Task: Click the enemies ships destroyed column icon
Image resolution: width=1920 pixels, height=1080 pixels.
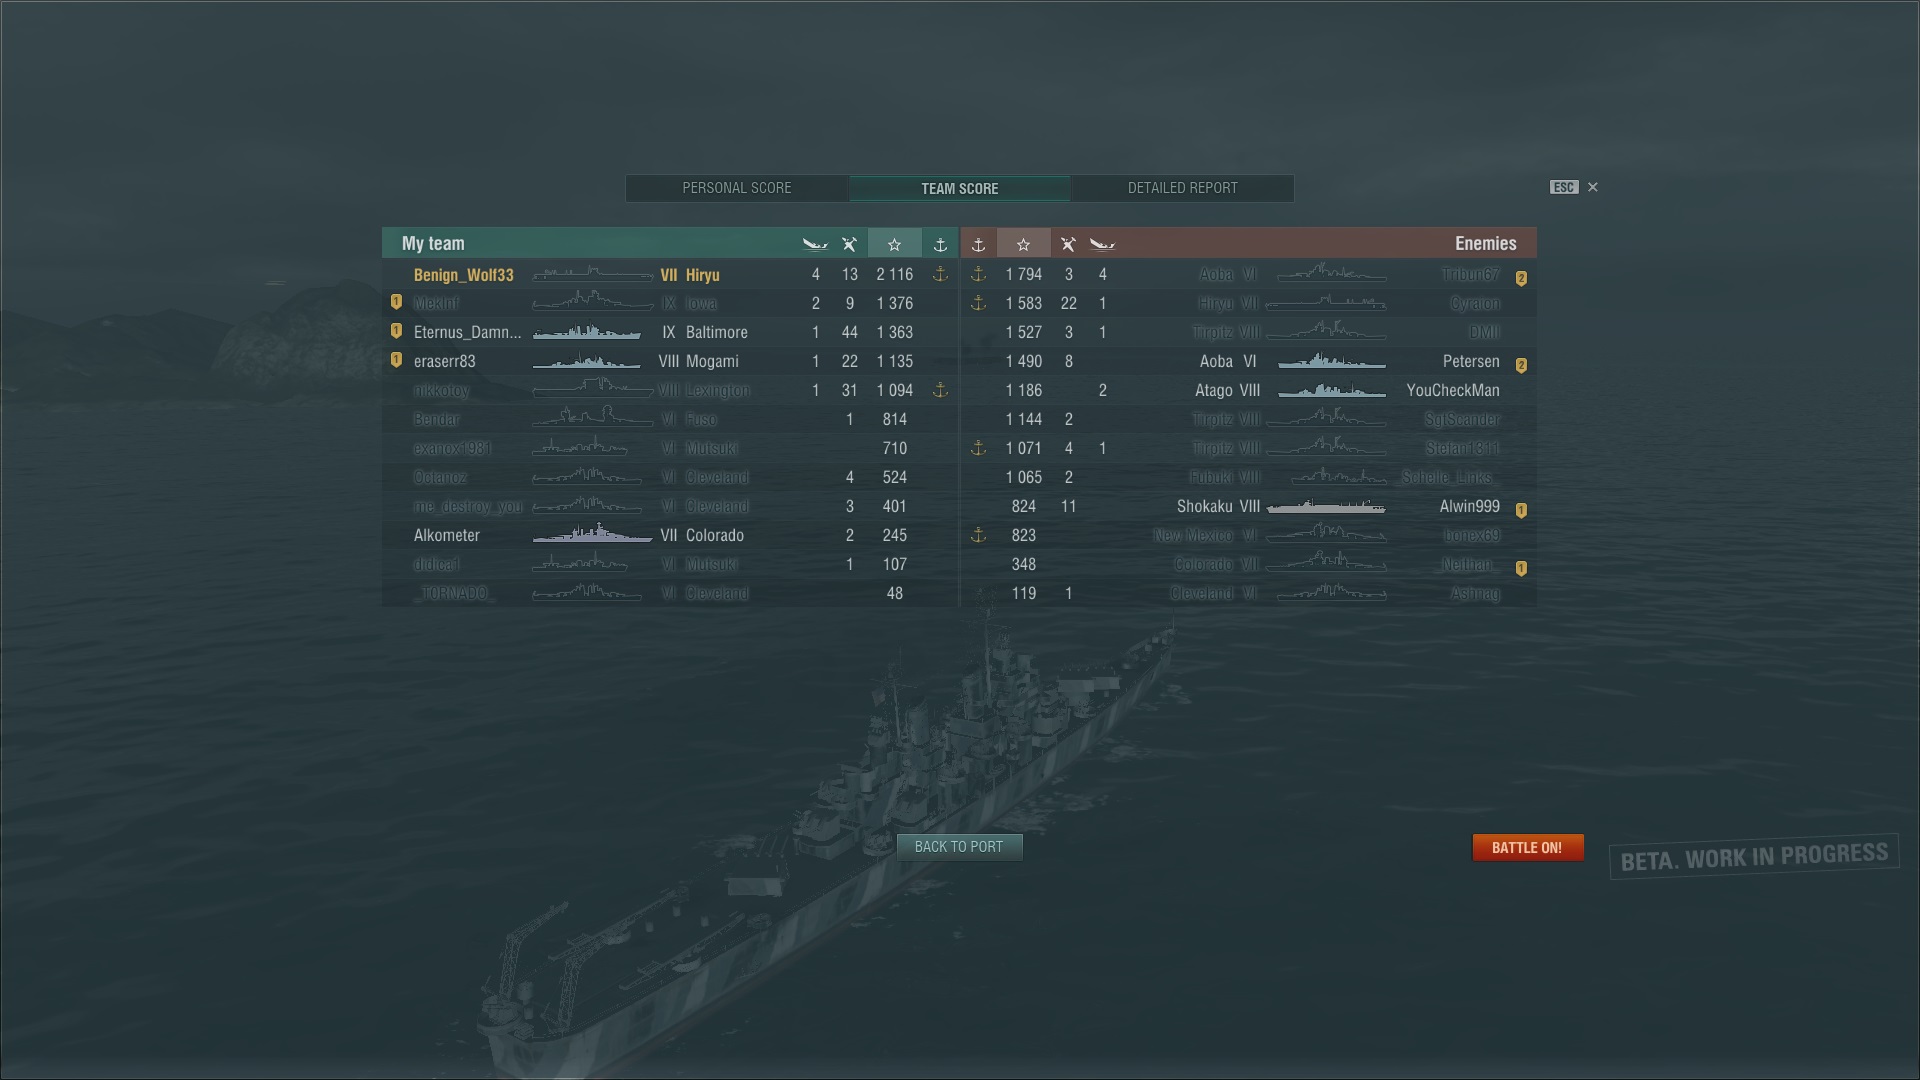Action: click(x=1068, y=244)
